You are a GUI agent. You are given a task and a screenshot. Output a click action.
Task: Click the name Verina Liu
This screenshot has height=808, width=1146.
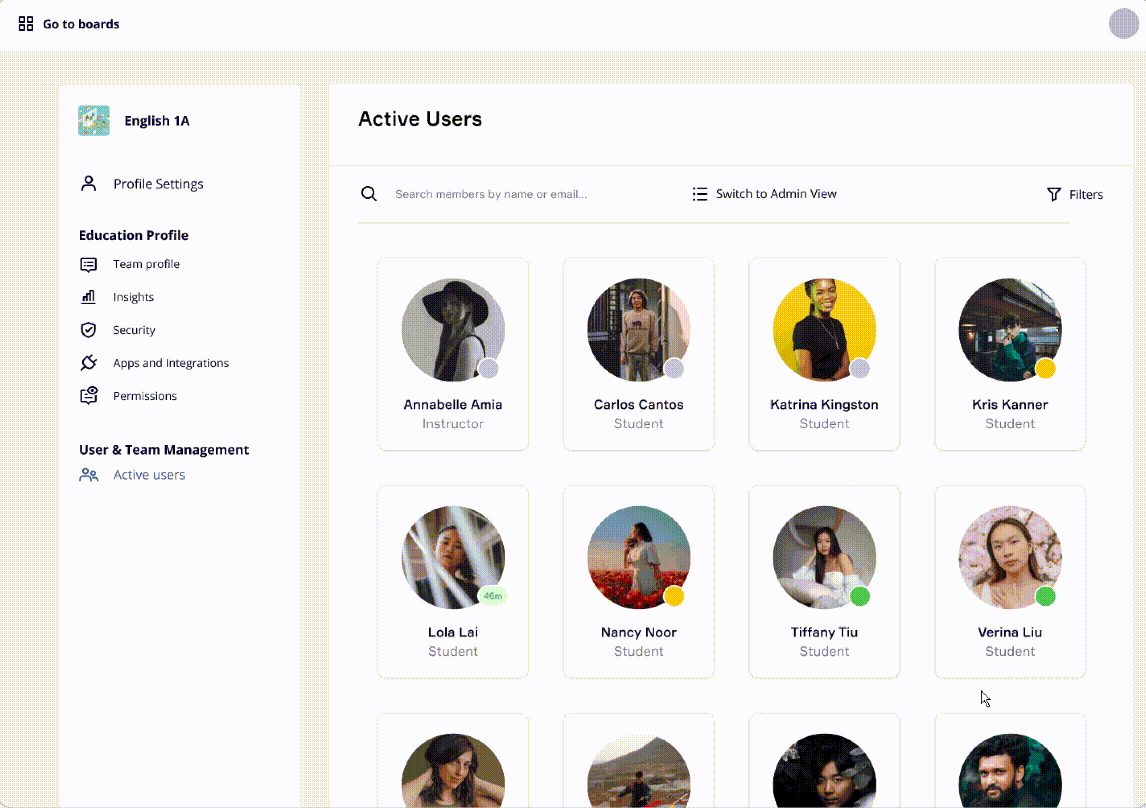tap(1009, 632)
